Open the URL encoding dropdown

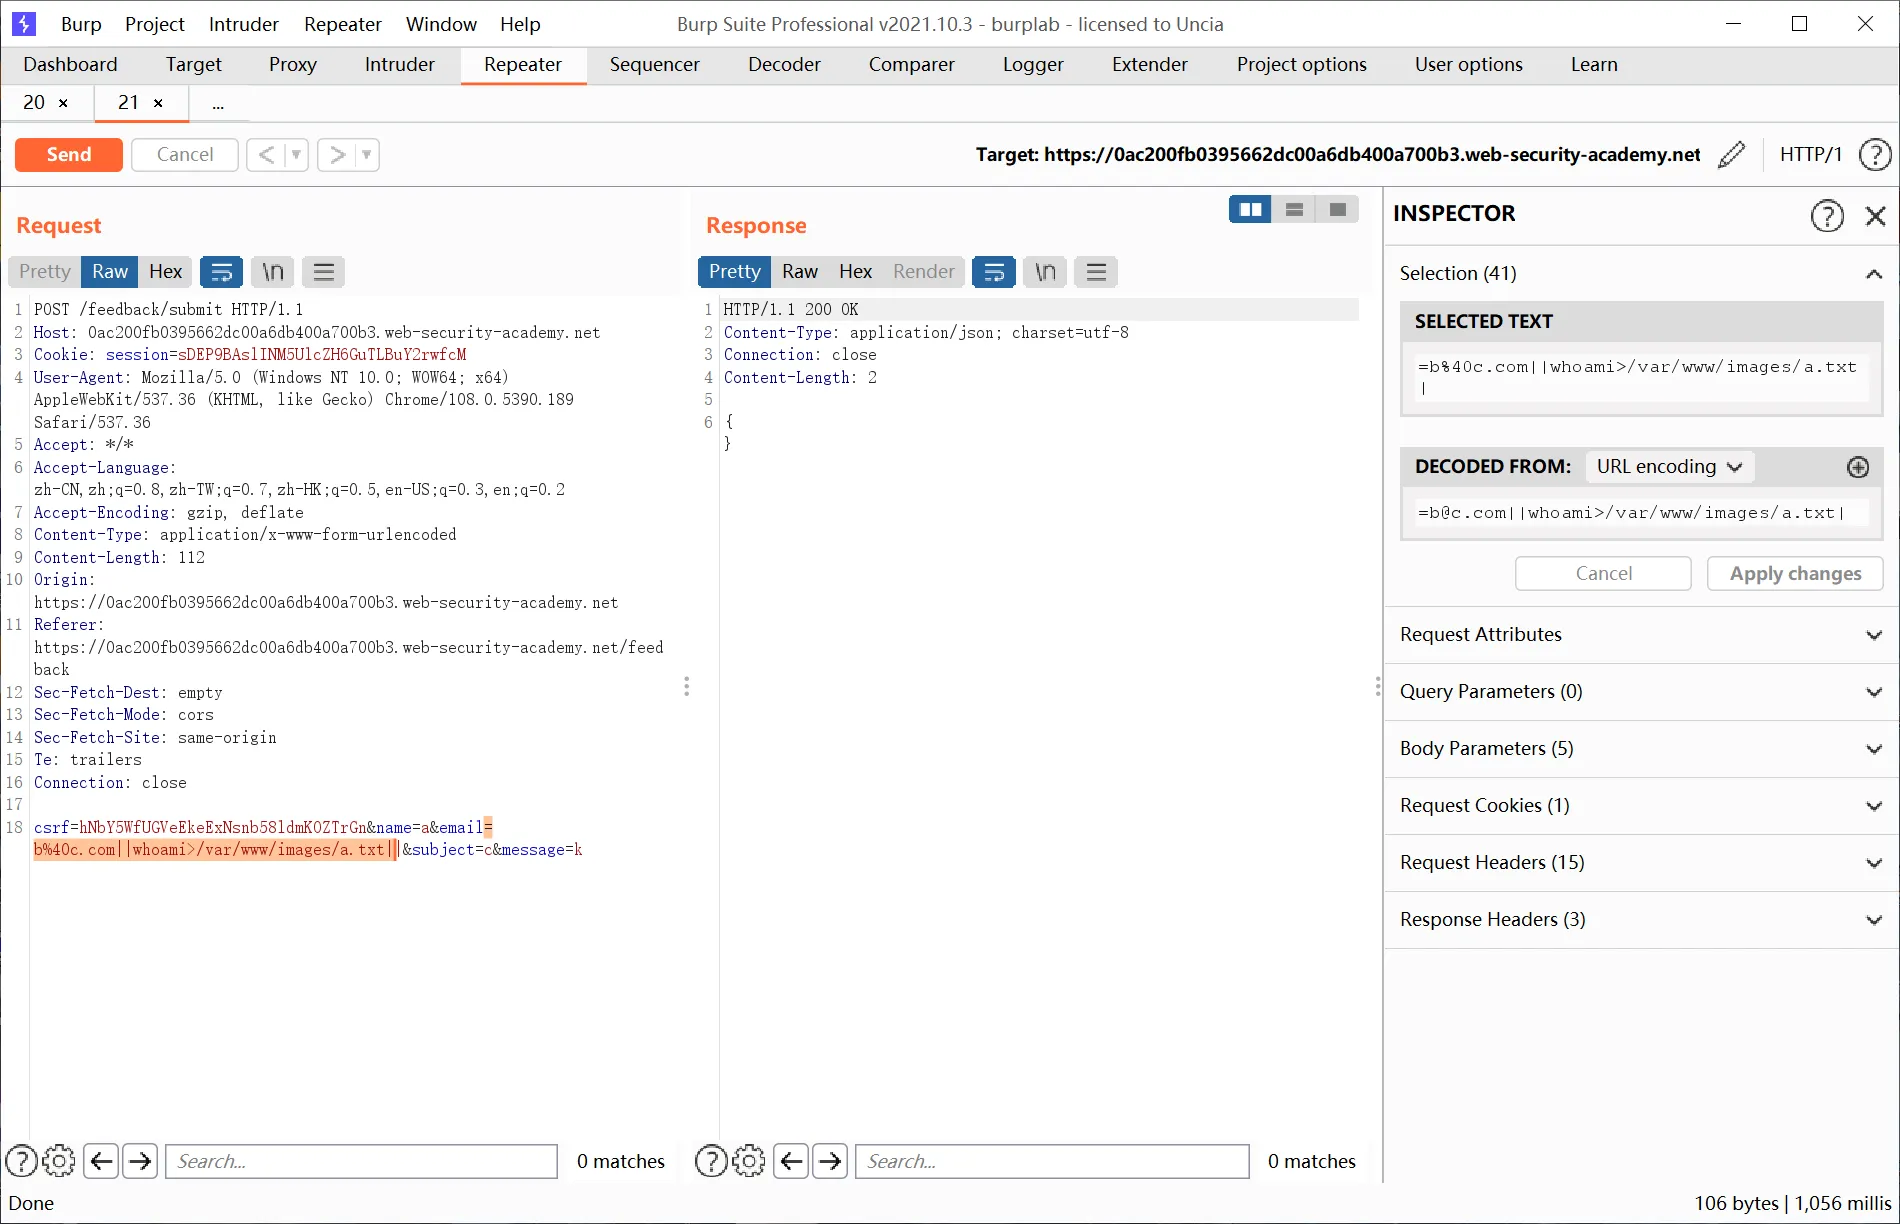tap(1670, 467)
